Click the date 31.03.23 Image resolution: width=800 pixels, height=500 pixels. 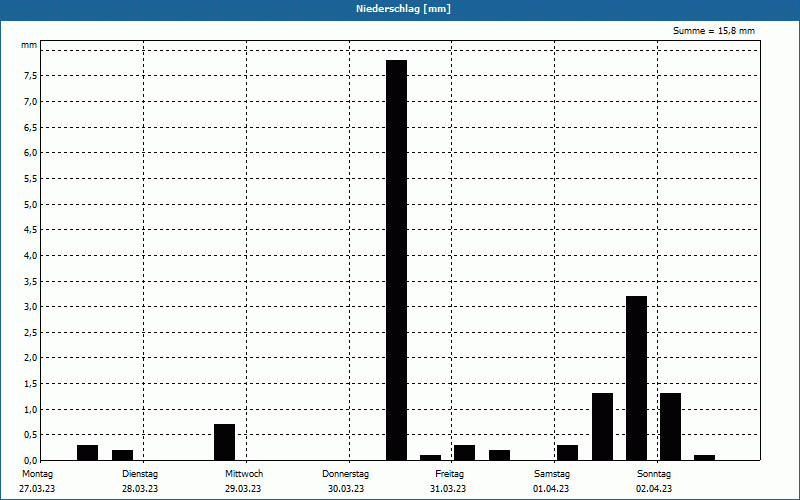[x=448, y=489]
